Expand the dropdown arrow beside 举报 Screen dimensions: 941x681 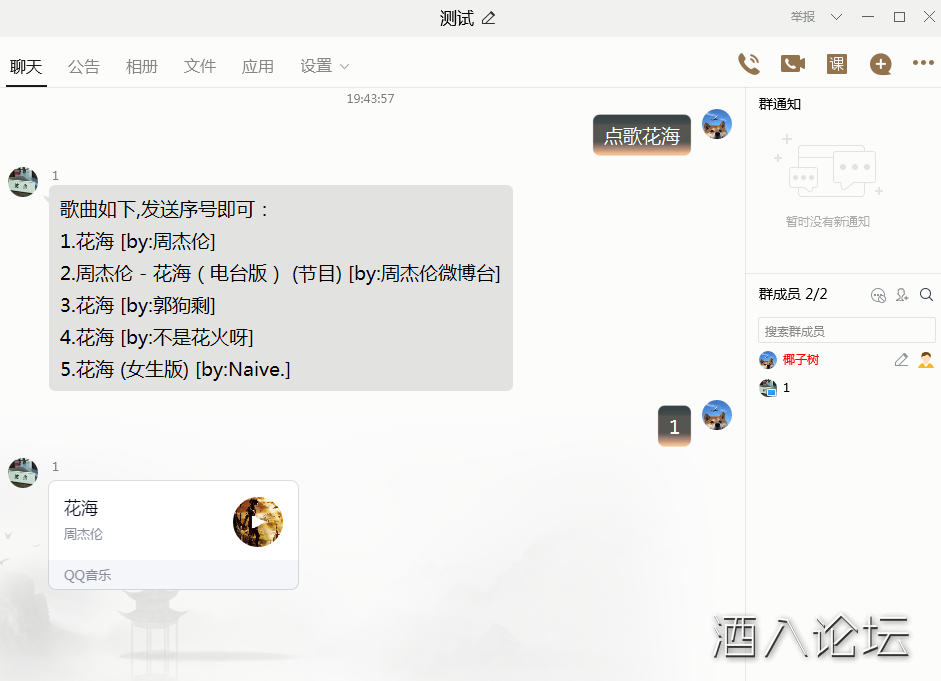(836, 17)
